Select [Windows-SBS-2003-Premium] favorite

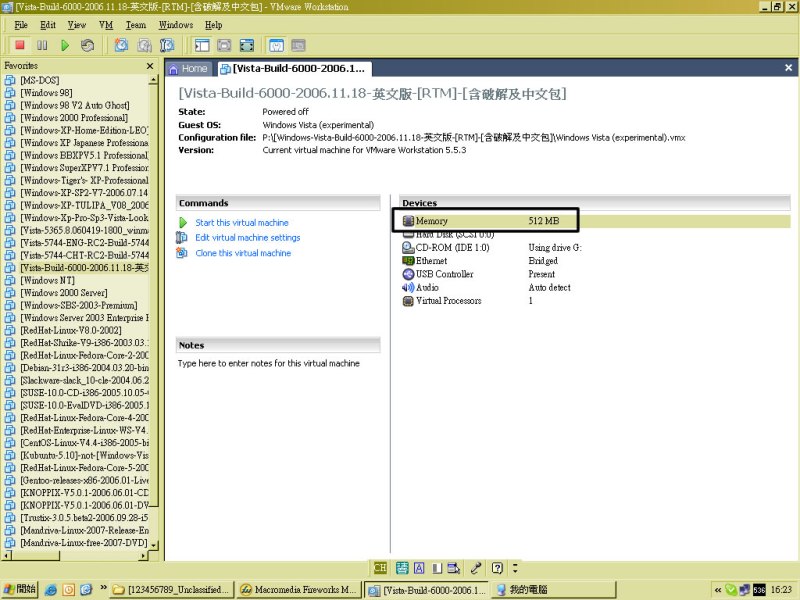(x=79, y=305)
